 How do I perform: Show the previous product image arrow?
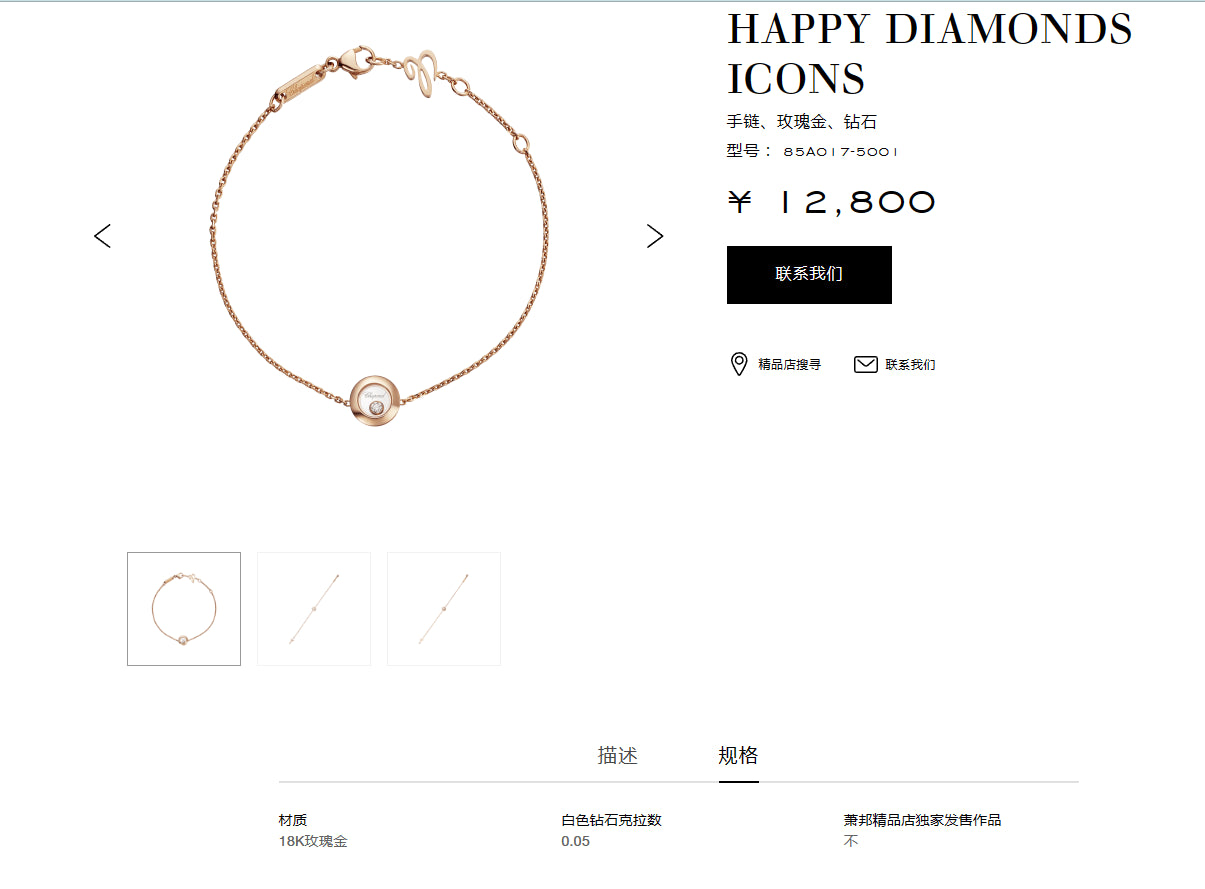click(102, 236)
